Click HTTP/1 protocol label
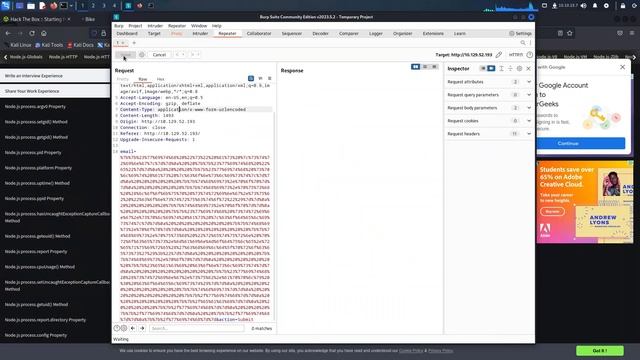 pyautogui.click(x=516, y=54)
